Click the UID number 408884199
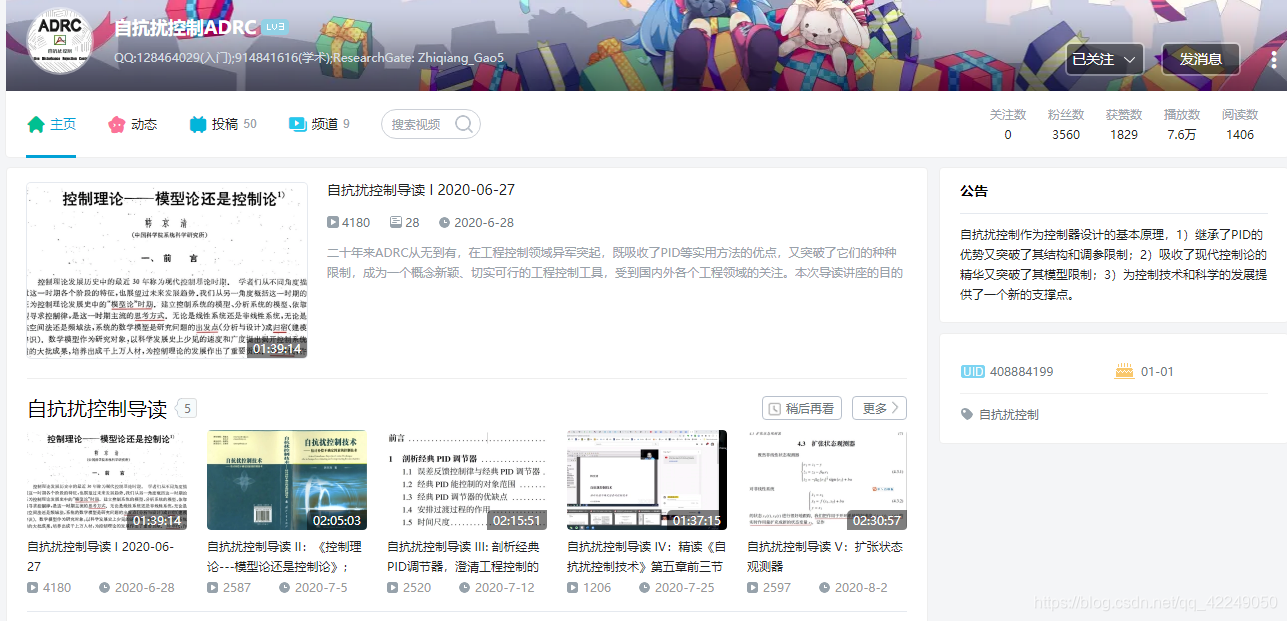This screenshot has width=1287, height=621. tap(1021, 372)
